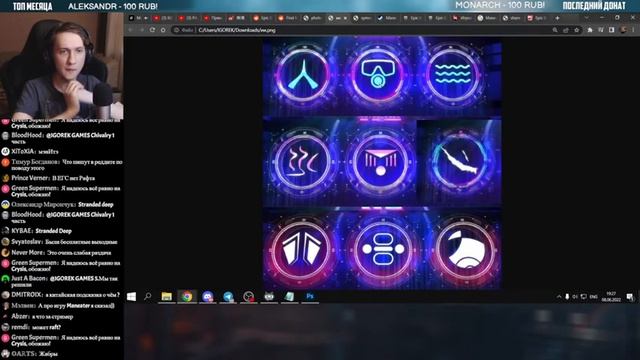Click Александр Марончук's Stranded deep message

point(58,204)
